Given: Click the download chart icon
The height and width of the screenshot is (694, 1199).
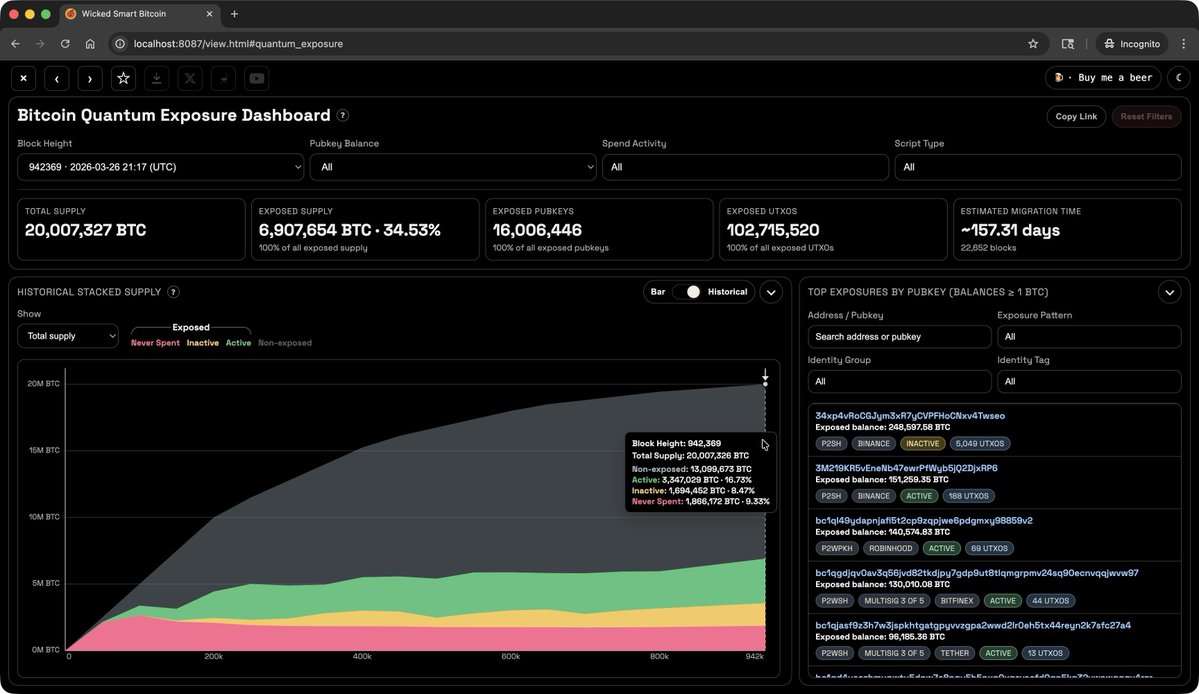Looking at the screenshot, I should click(157, 78).
